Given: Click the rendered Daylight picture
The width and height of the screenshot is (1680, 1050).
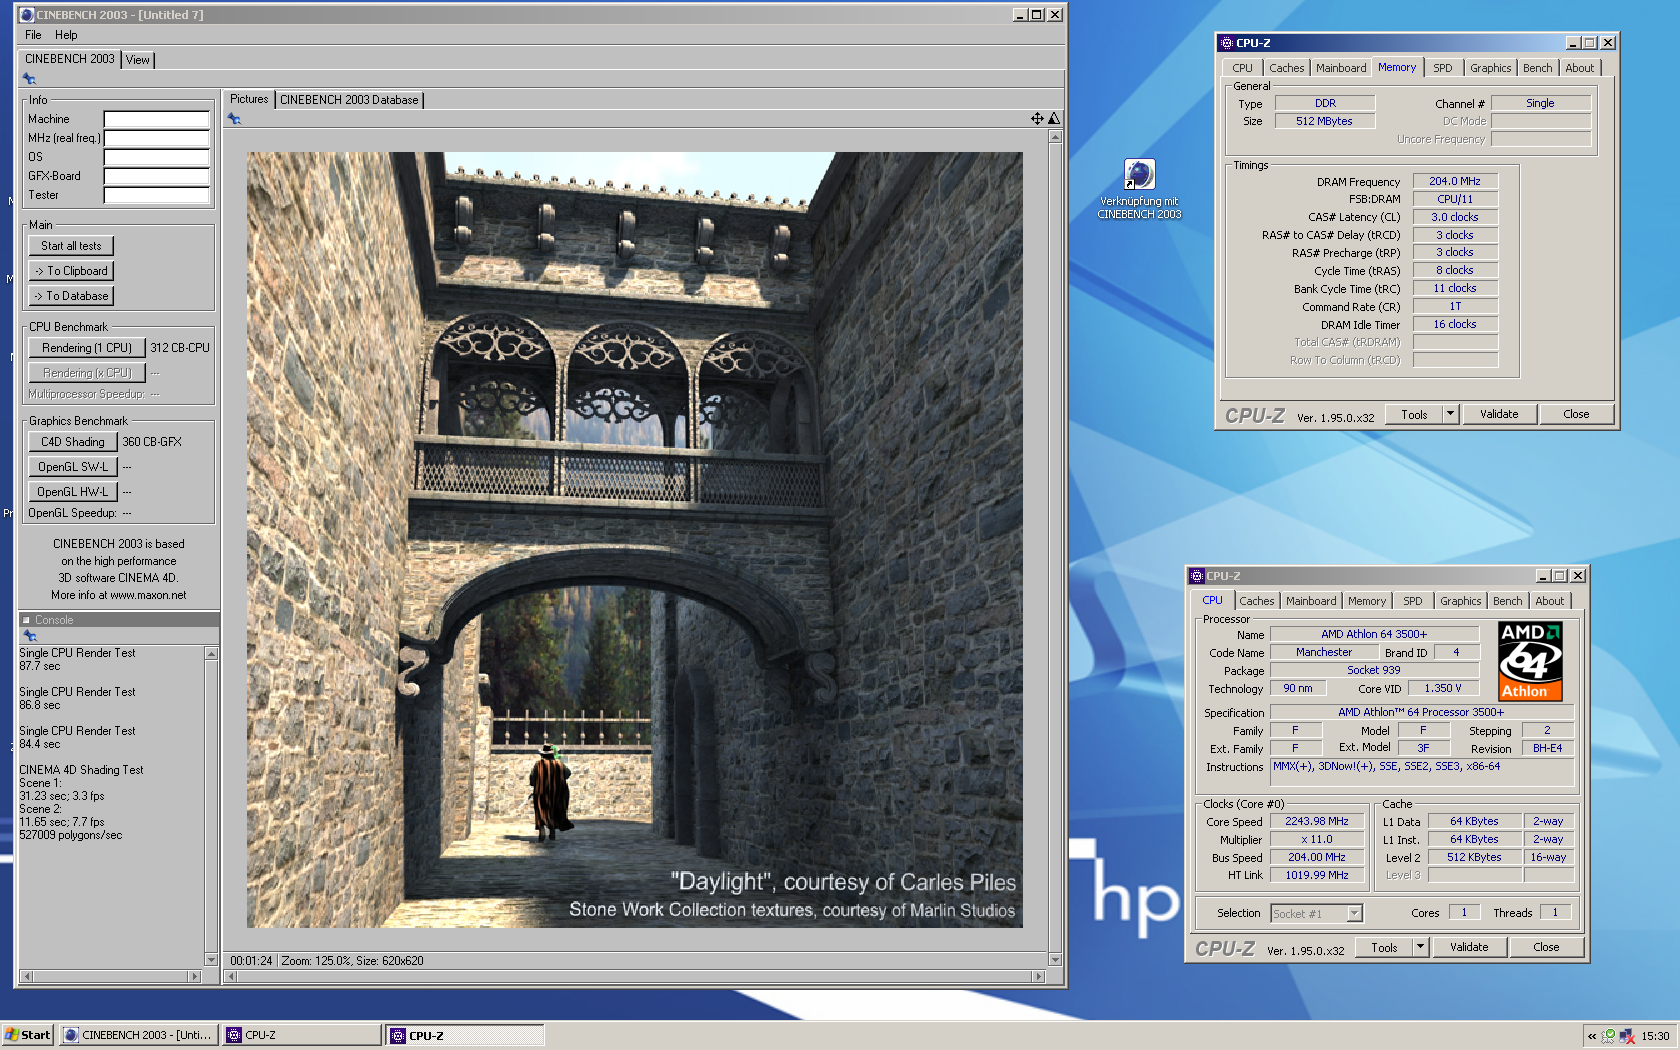Looking at the screenshot, I should click(635, 540).
